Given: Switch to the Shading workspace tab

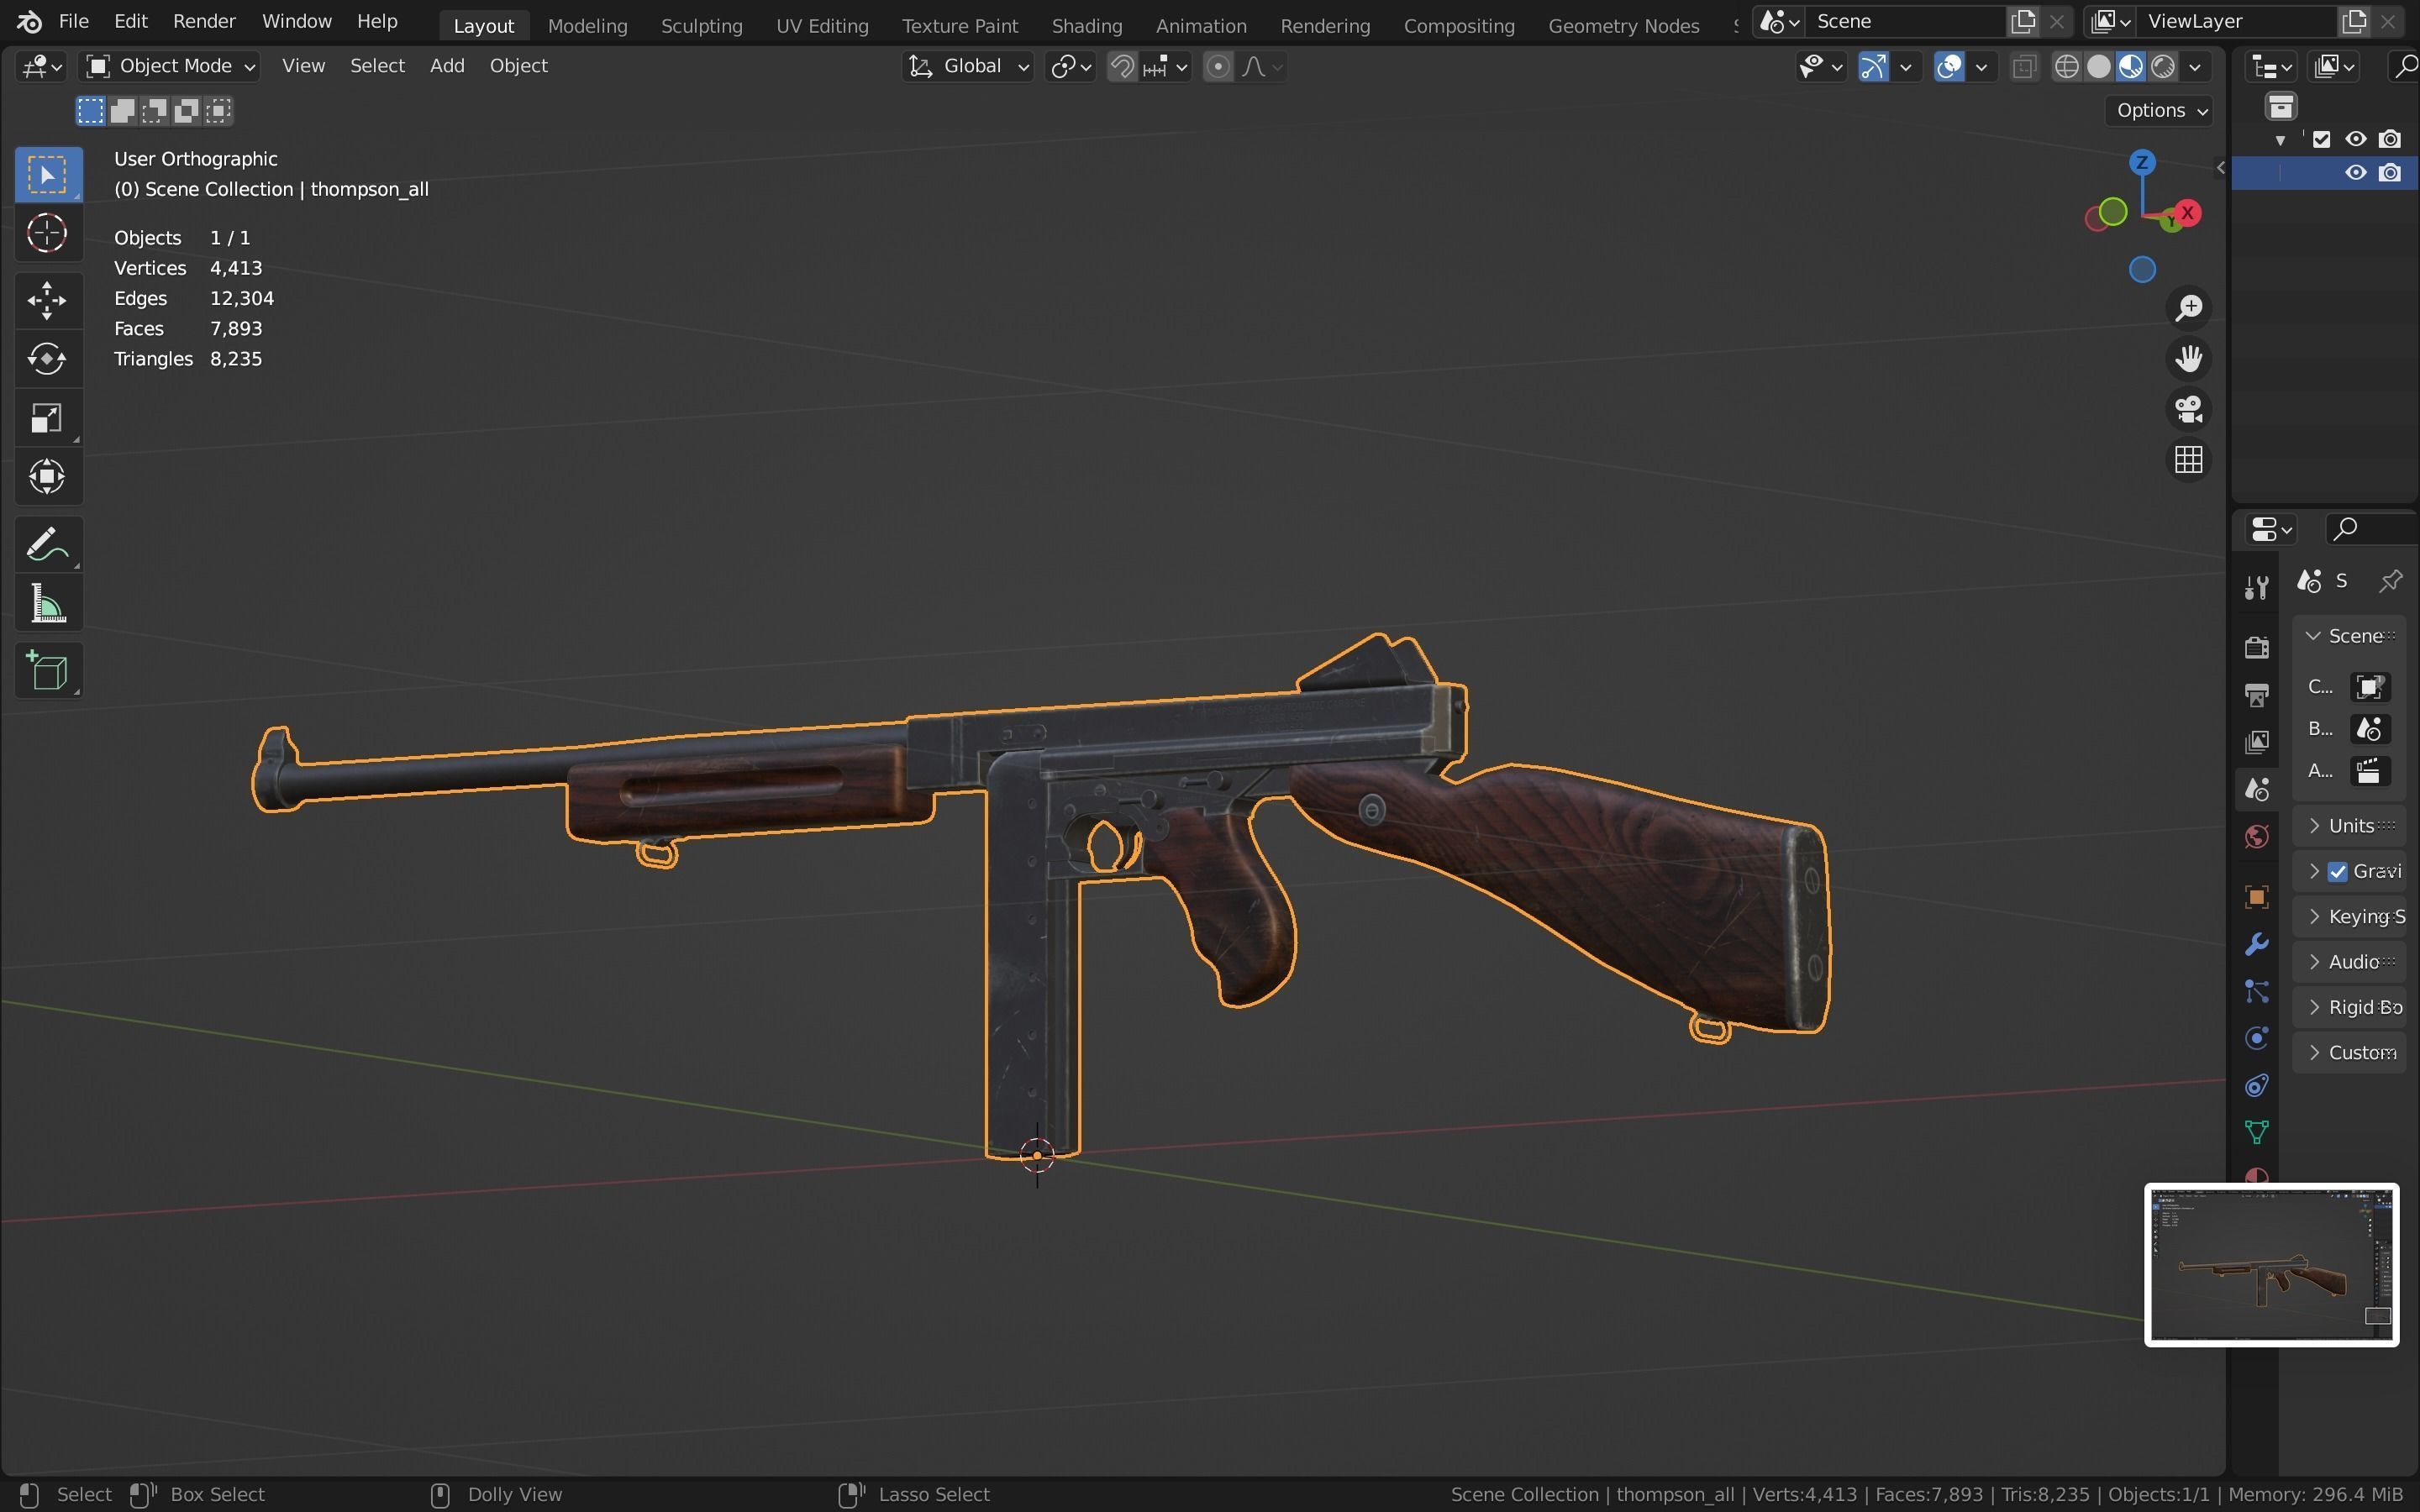Looking at the screenshot, I should point(1086,25).
